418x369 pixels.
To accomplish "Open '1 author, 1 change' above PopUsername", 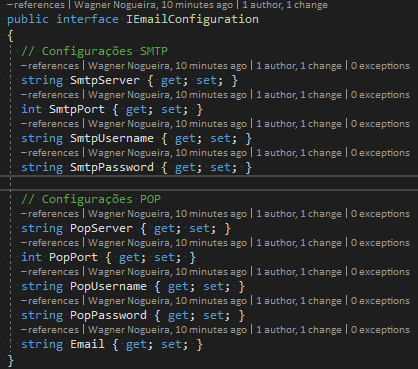I will [299, 272].
